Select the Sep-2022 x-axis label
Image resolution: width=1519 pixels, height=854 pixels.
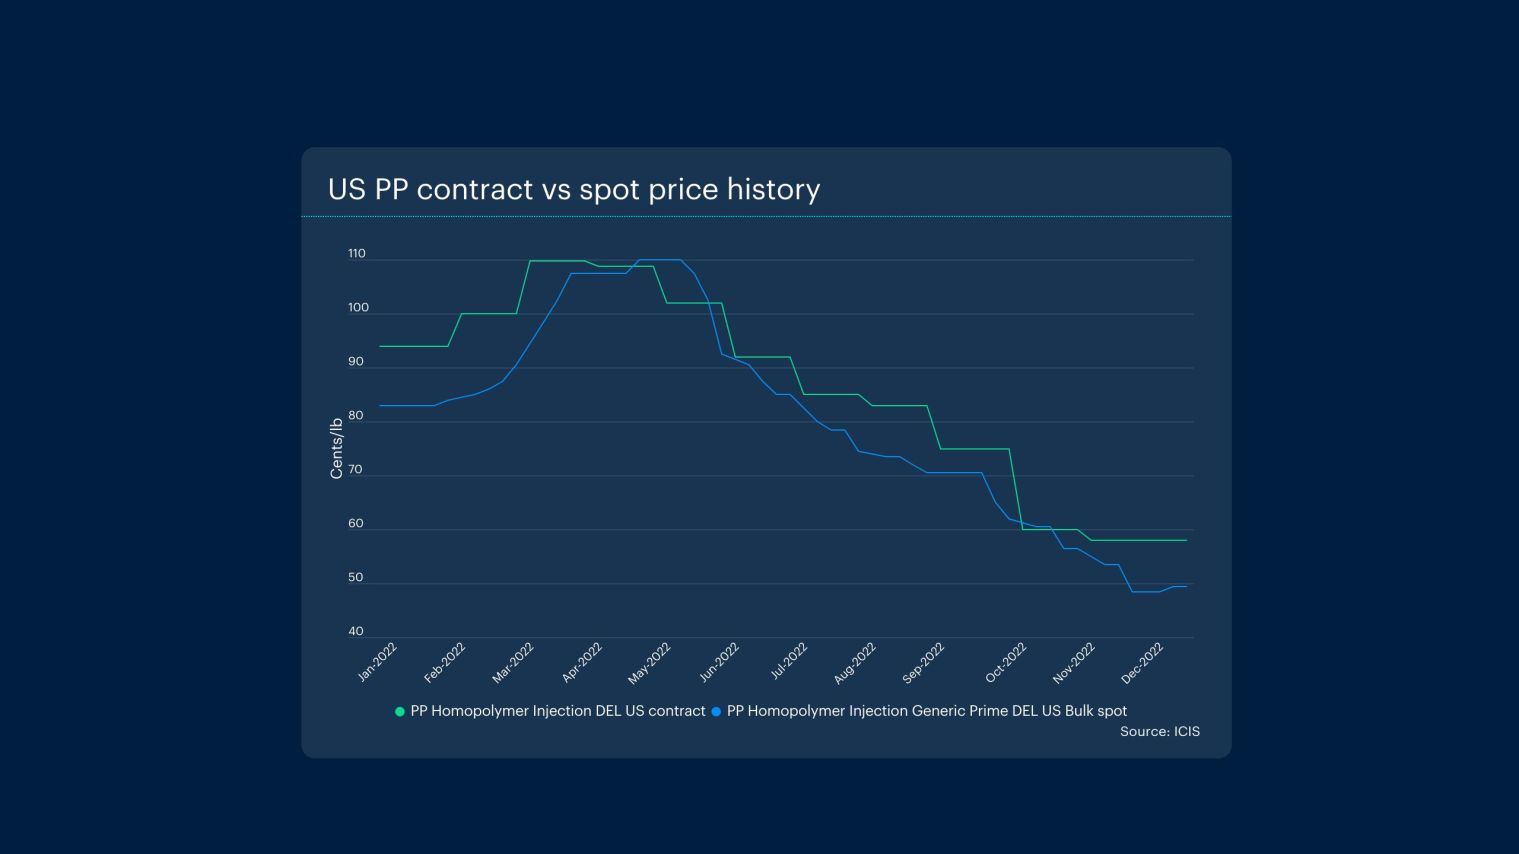click(x=923, y=663)
